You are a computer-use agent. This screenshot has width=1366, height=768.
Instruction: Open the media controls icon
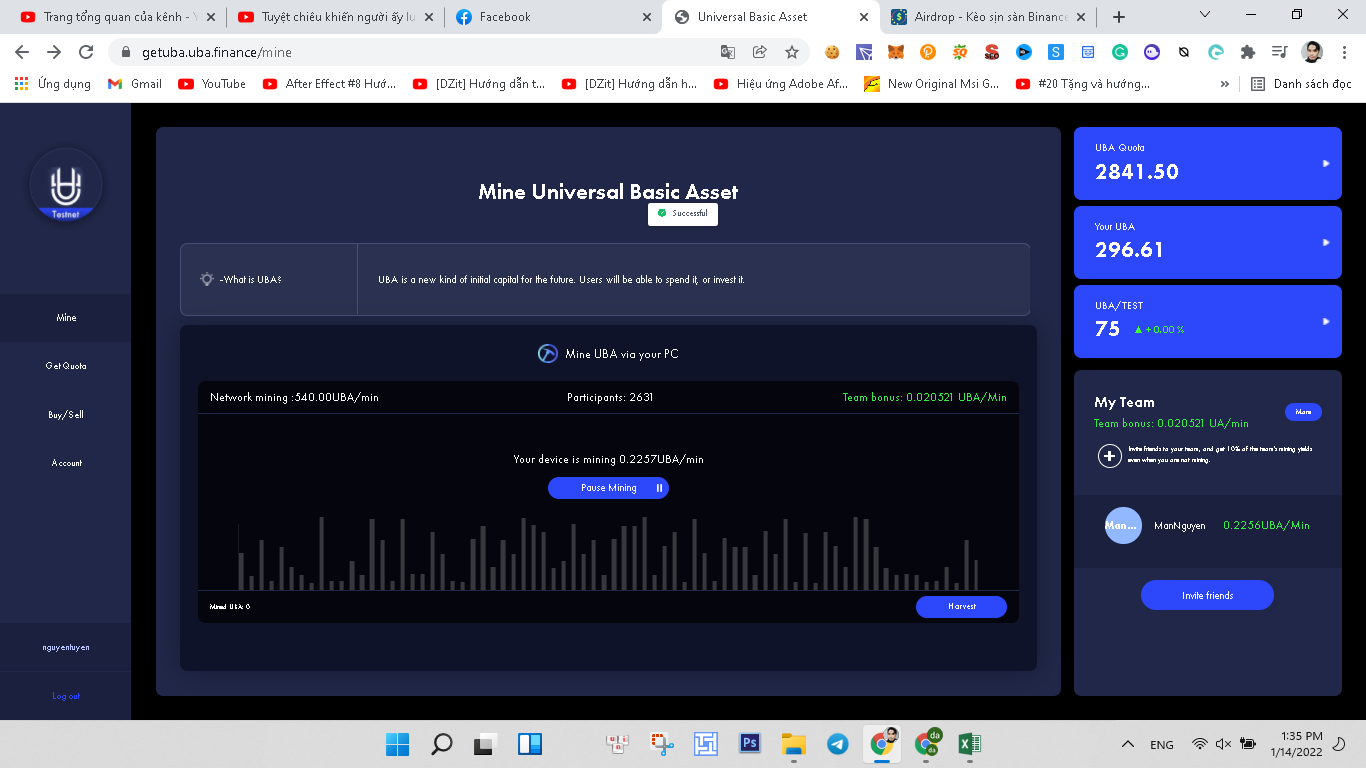(1279, 52)
